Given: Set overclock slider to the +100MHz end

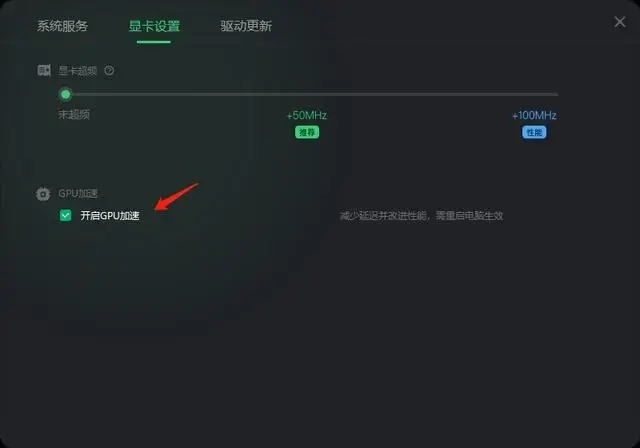Looking at the screenshot, I should (556, 95).
